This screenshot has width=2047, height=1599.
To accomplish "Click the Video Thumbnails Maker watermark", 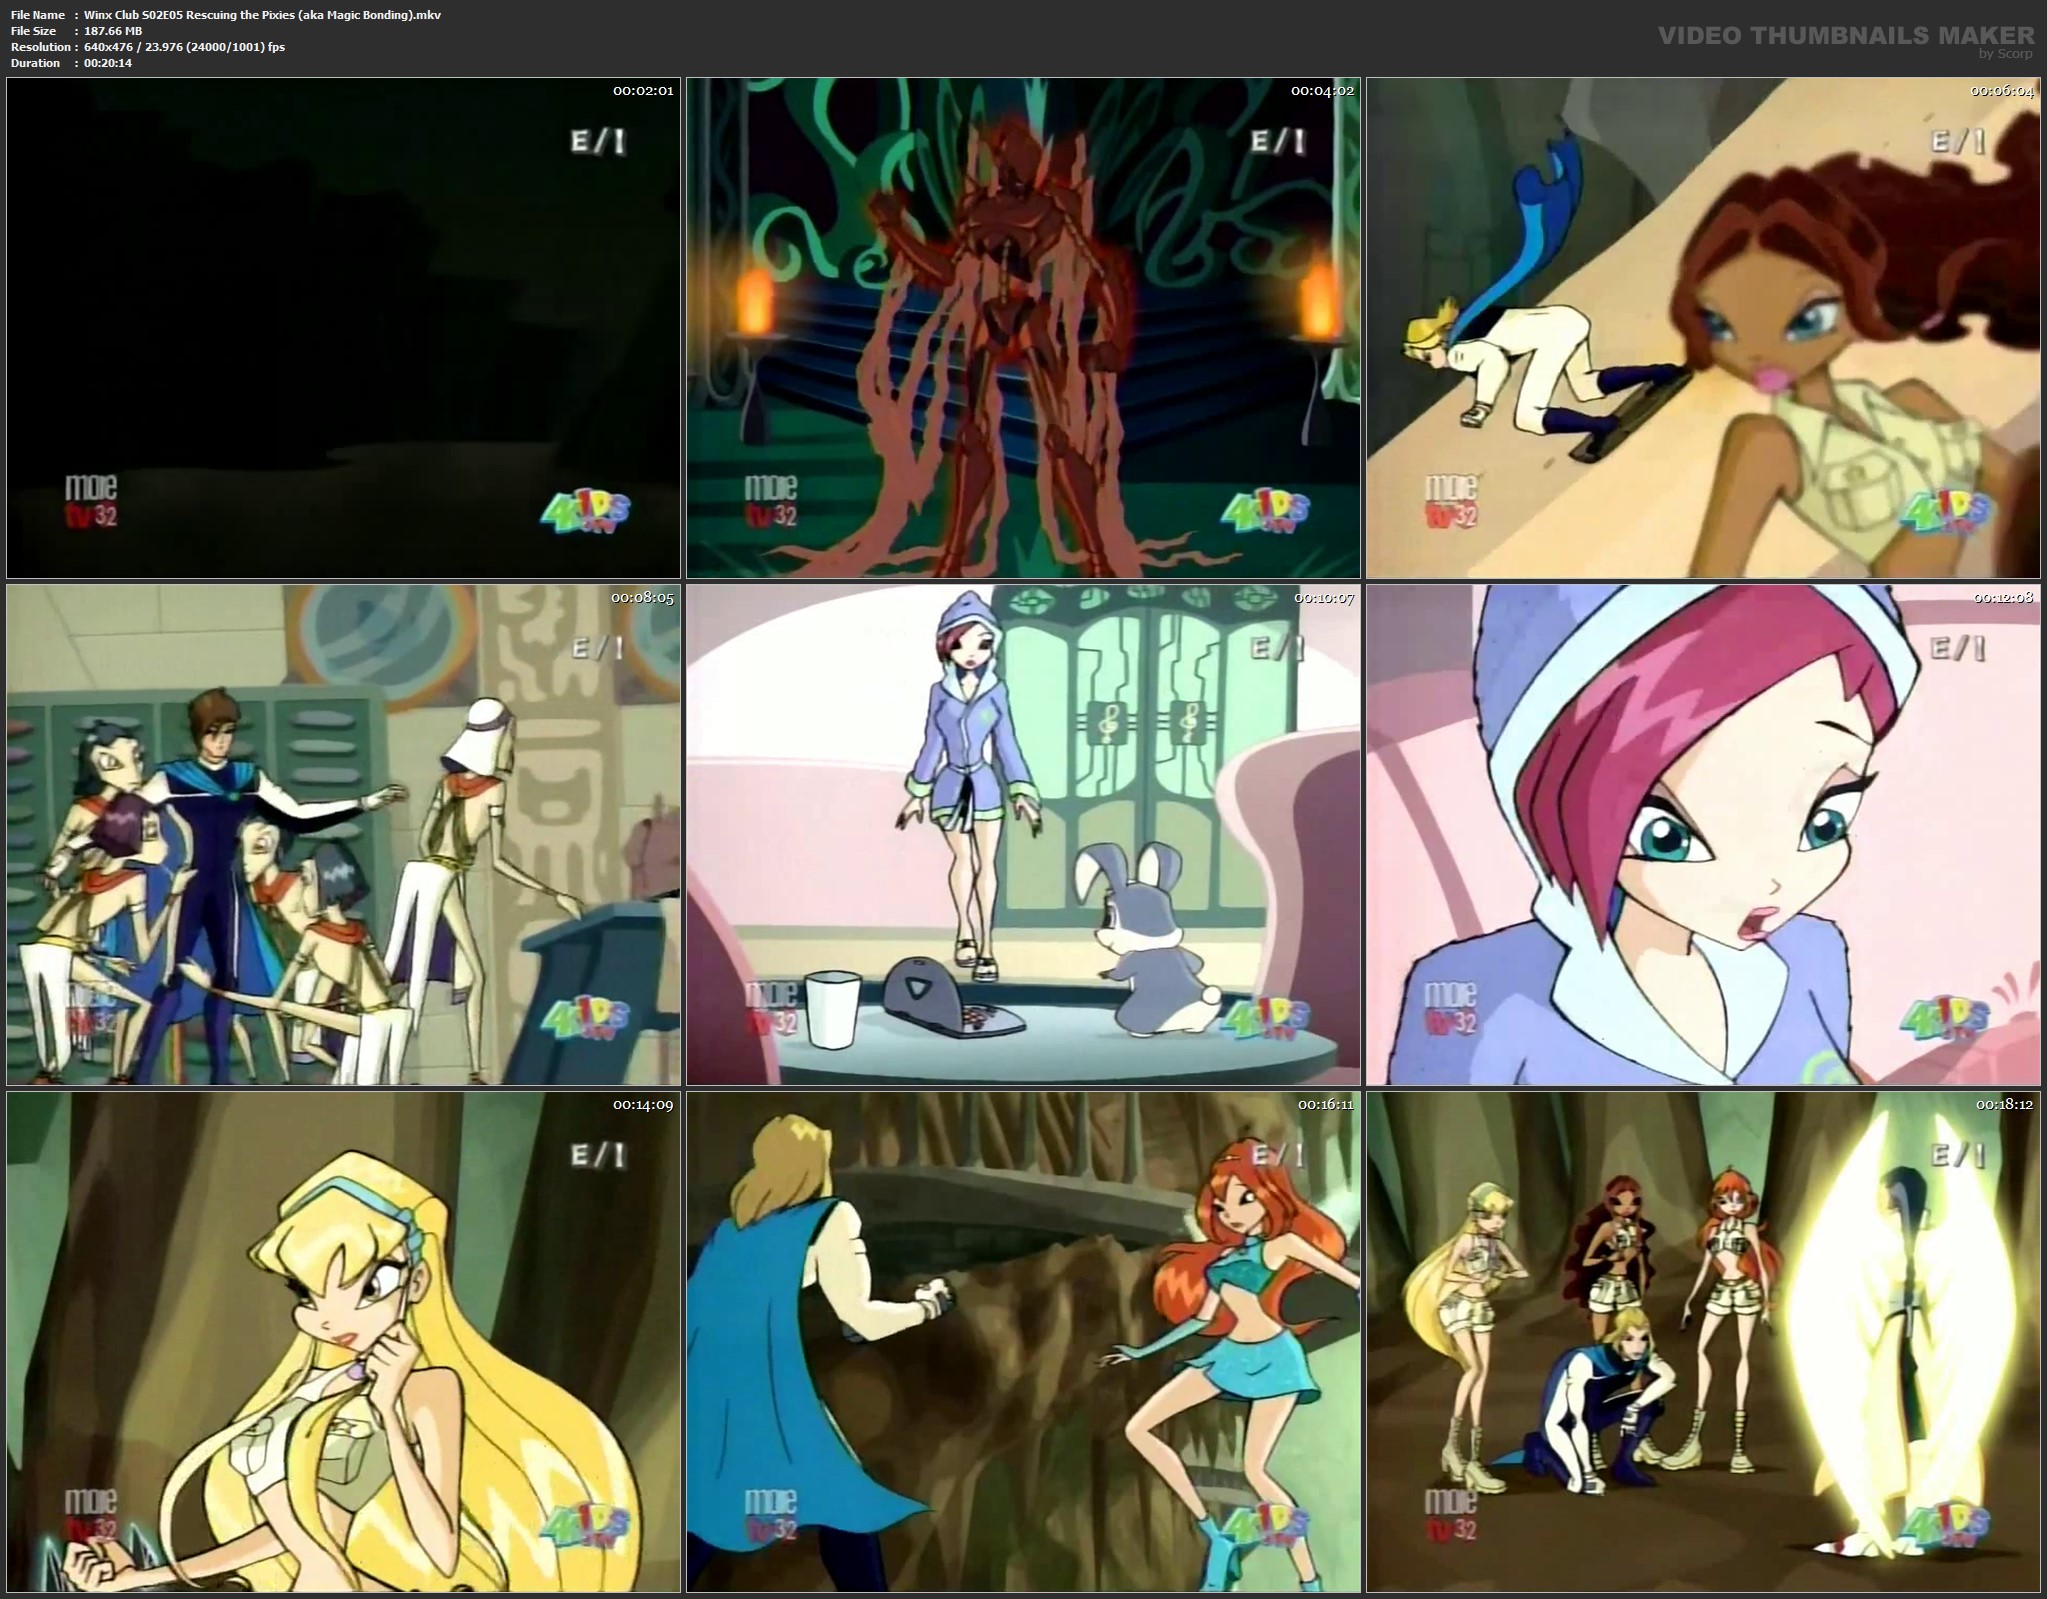I will pos(1845,37).
